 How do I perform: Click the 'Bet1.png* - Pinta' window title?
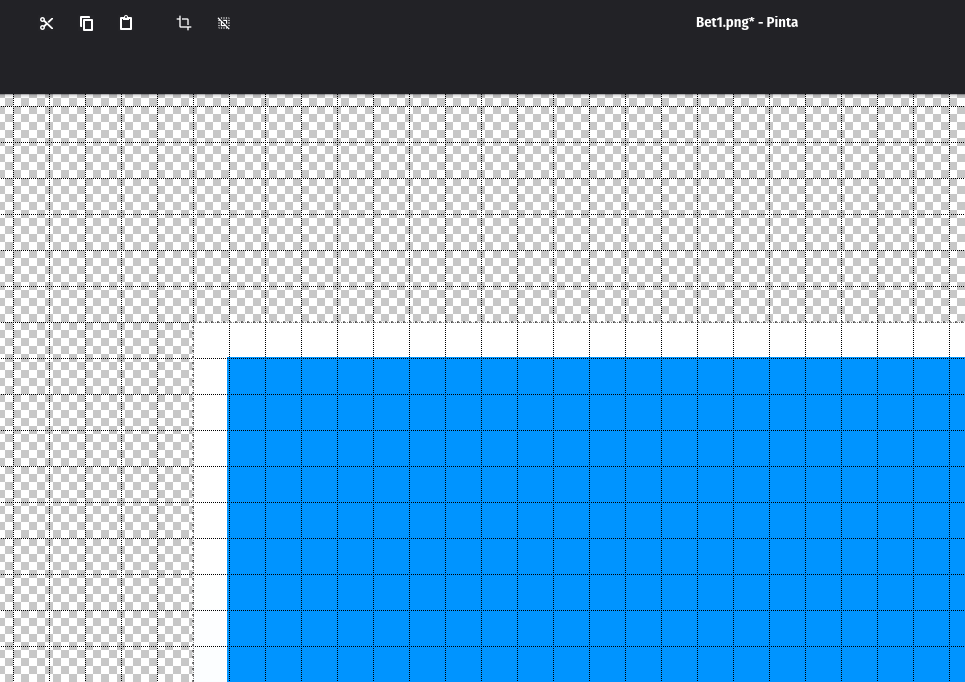click(746, 22)
